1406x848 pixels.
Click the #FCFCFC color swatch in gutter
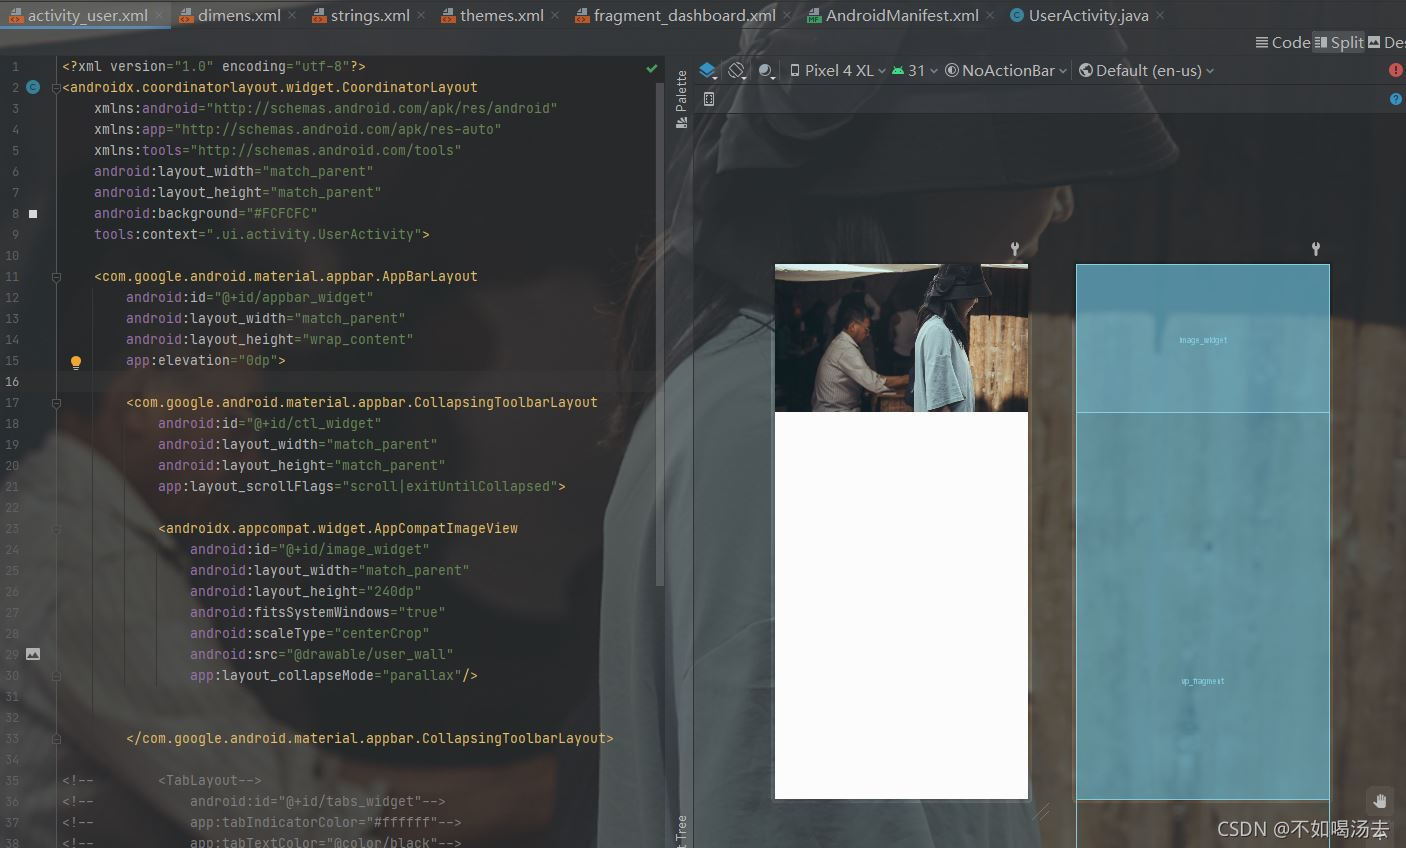pyautogui.click(x=33, y=214)
